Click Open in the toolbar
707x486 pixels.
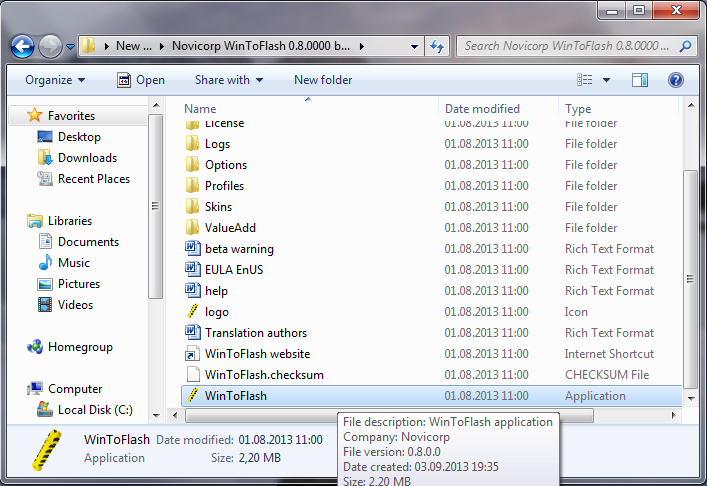(x=141, y=80)
